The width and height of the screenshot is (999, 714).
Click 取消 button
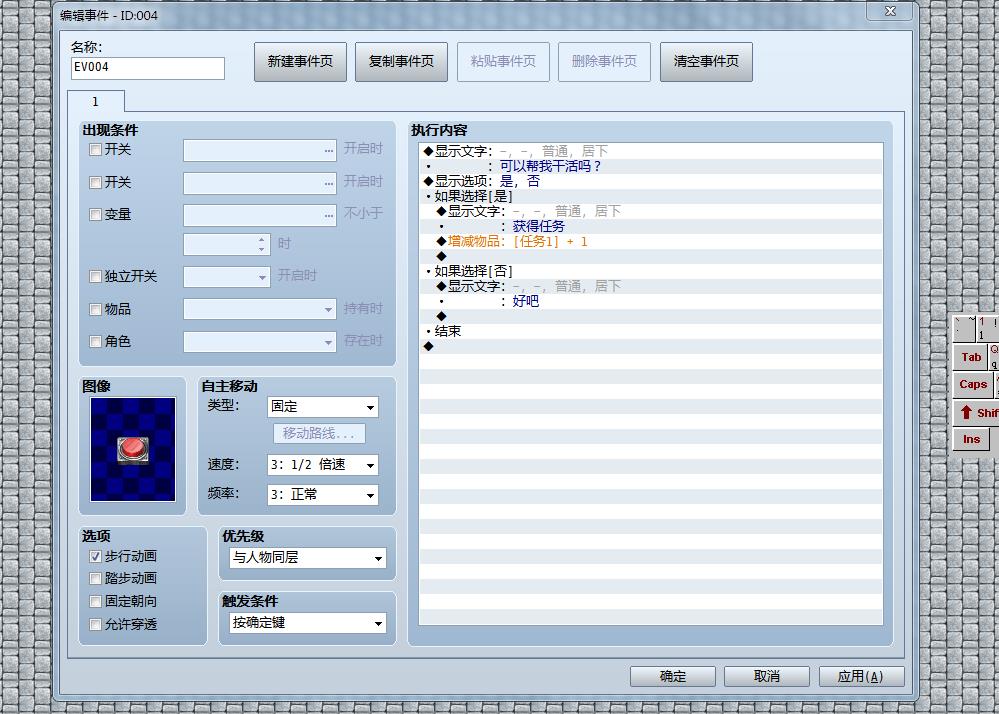pos(767,676)
